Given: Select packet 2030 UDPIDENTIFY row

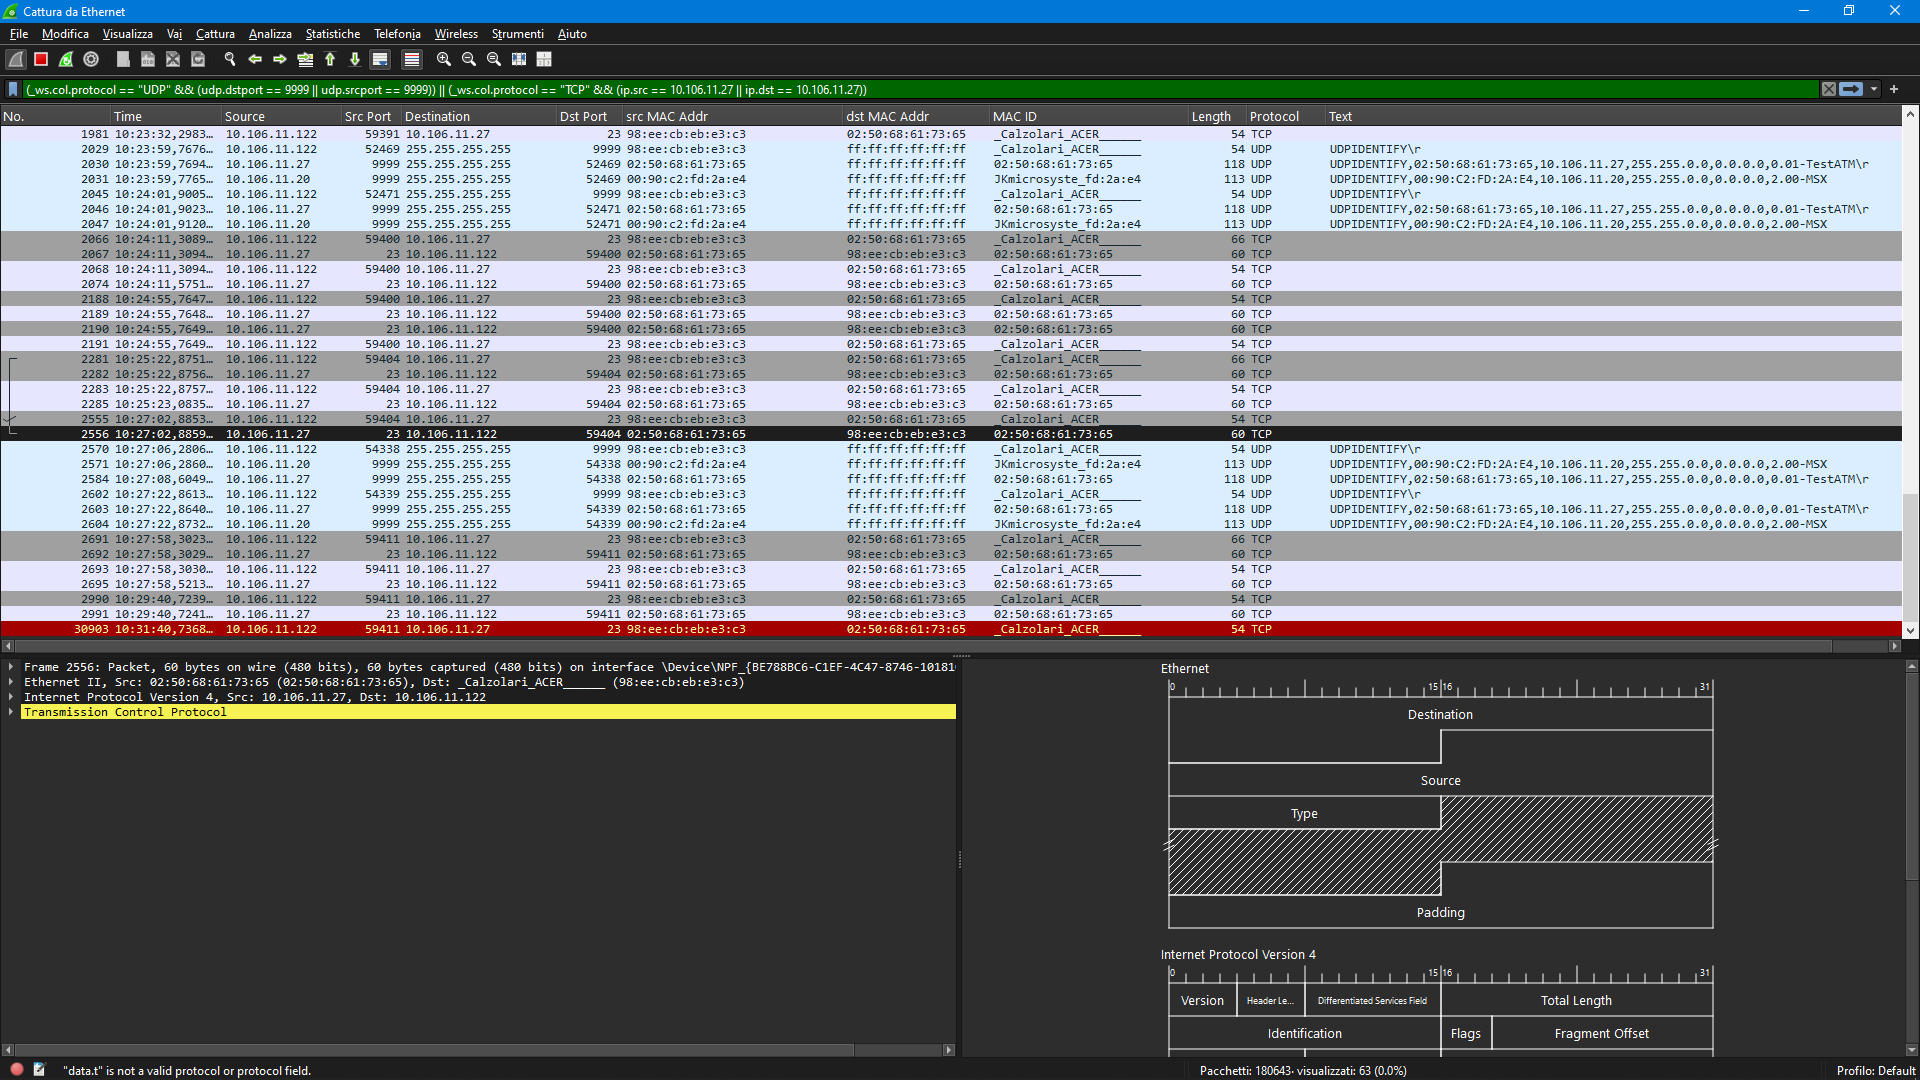Looking at the screenshot, I should (950, 164).
